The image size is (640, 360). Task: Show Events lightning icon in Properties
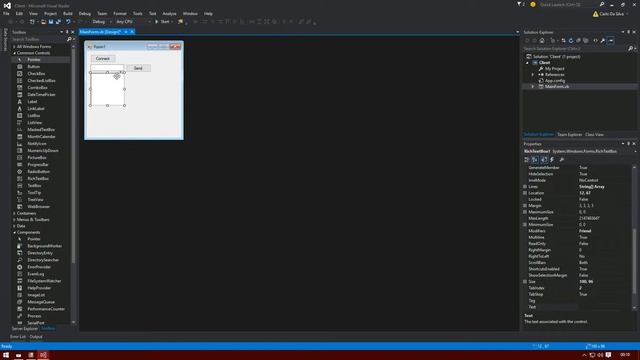tap(552, 160)
